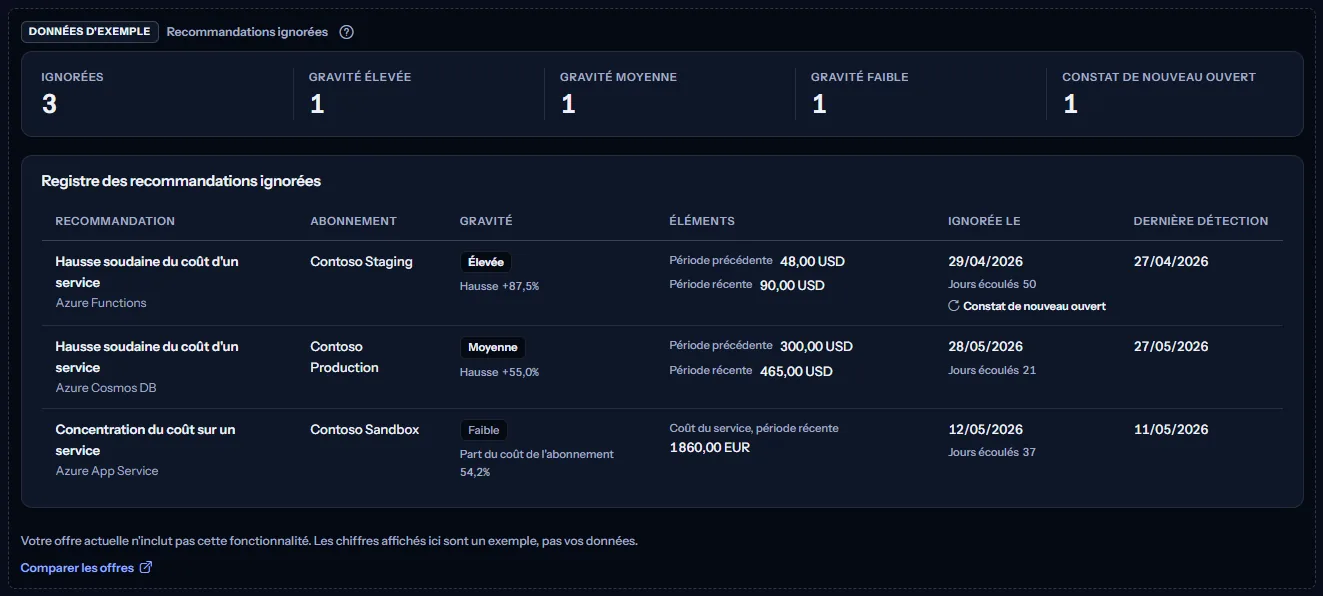Screen dimensions: 1323x596
Task: Sort by the DERNIÈRE DÉTECTION column header
Action: [x=1200, y=221]
